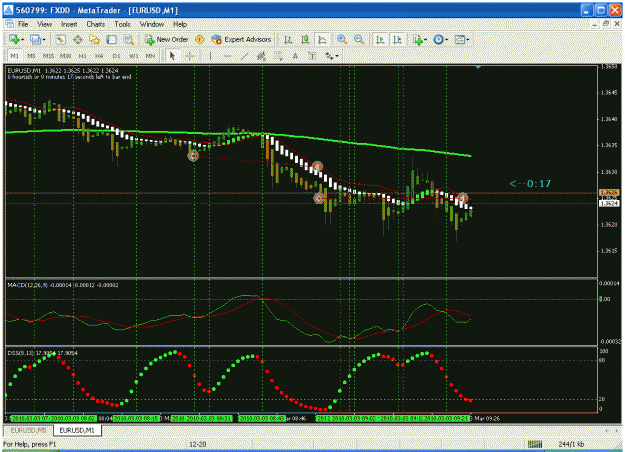Viewport: 625px width, 452px height.
Task: Toggle the Auto Scroll icon
Action: pos(380,39)
